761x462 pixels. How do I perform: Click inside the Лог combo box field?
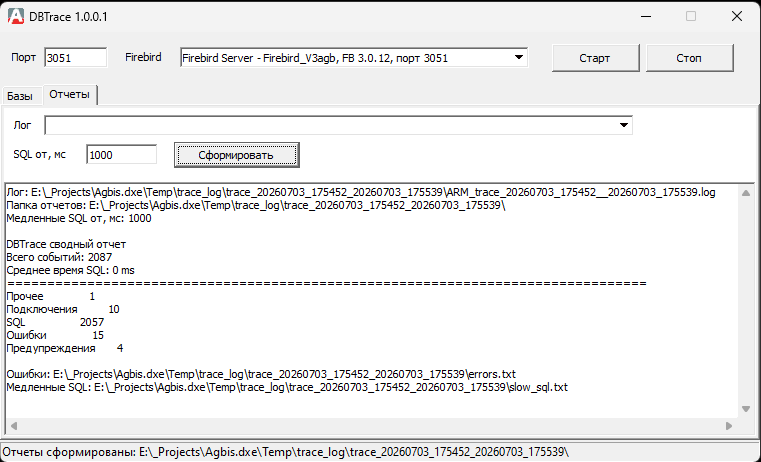tap(331, 125)
